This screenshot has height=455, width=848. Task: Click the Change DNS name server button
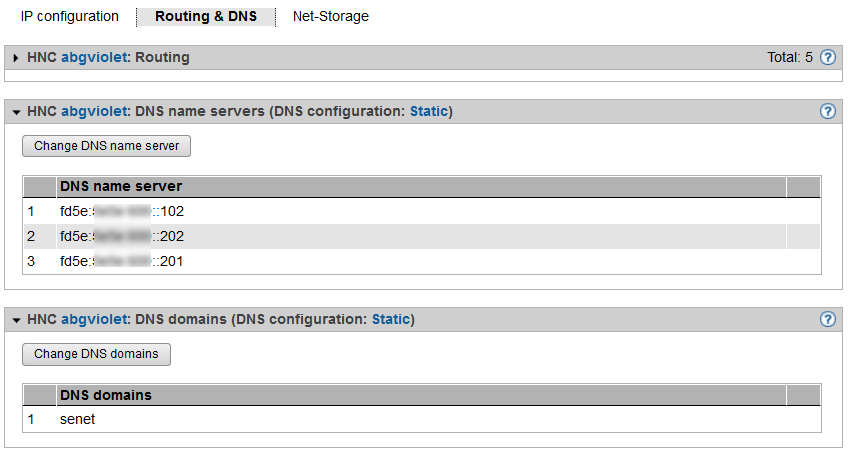click(107, 146)
